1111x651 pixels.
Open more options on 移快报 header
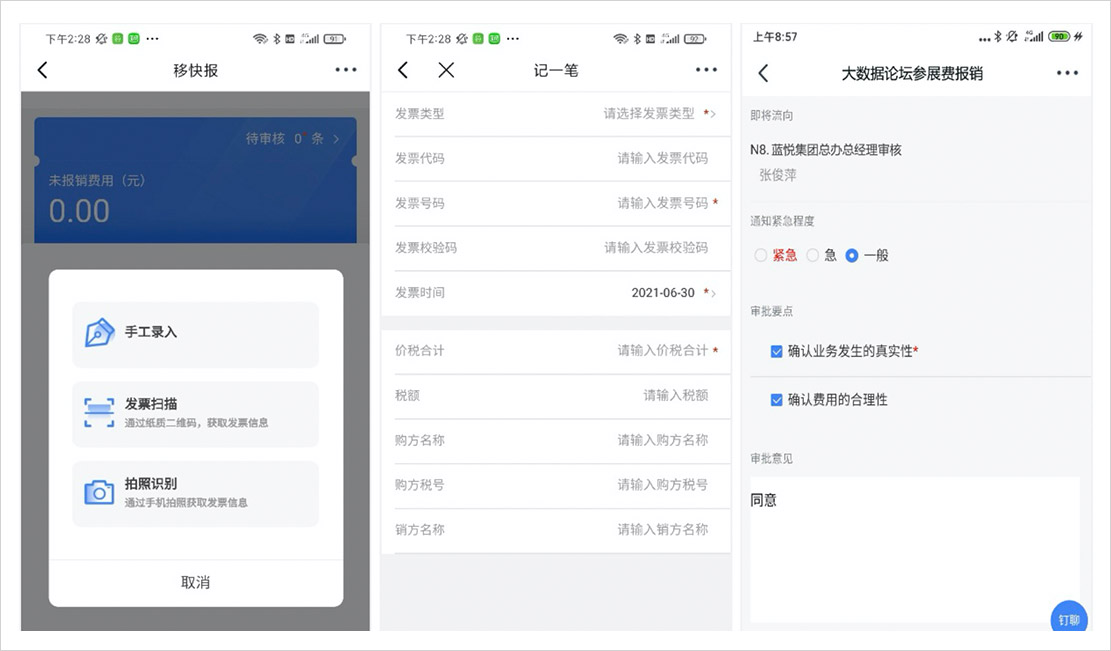tap(346, 70)
